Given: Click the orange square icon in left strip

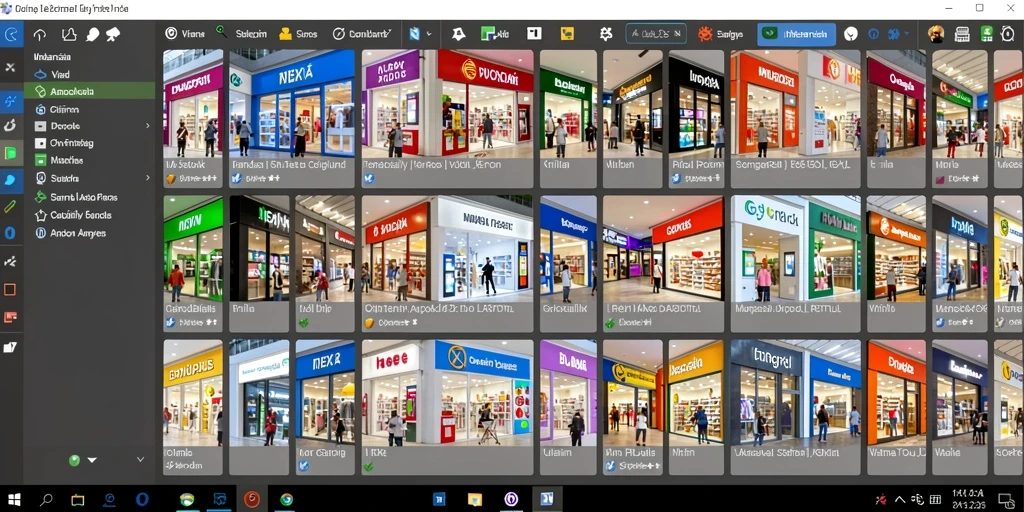Looking at the screenshot, I should [10, 289].
